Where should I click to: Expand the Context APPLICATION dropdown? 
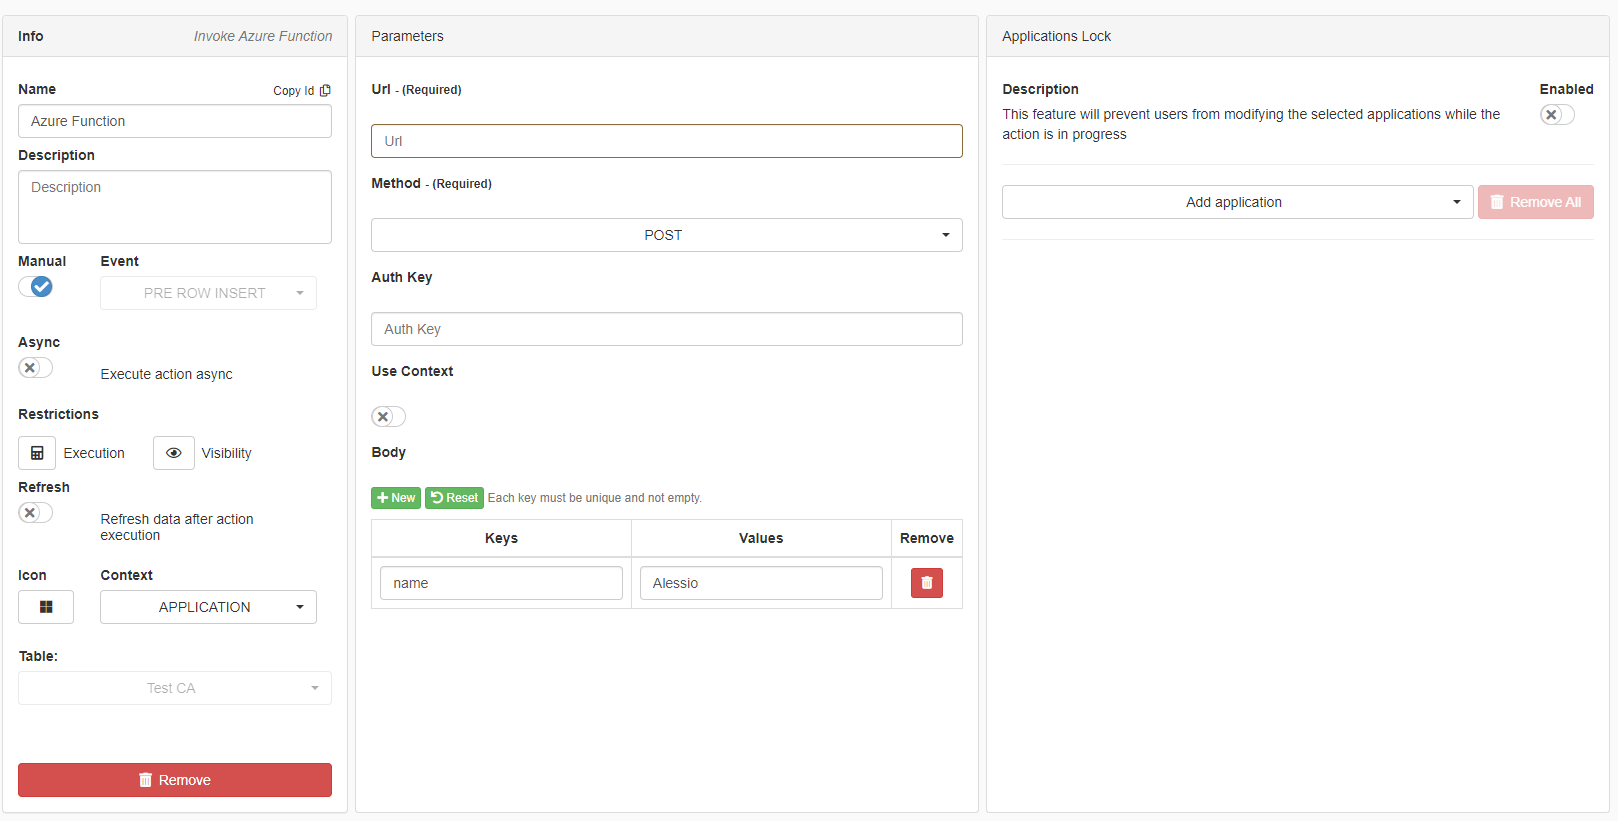208,607
